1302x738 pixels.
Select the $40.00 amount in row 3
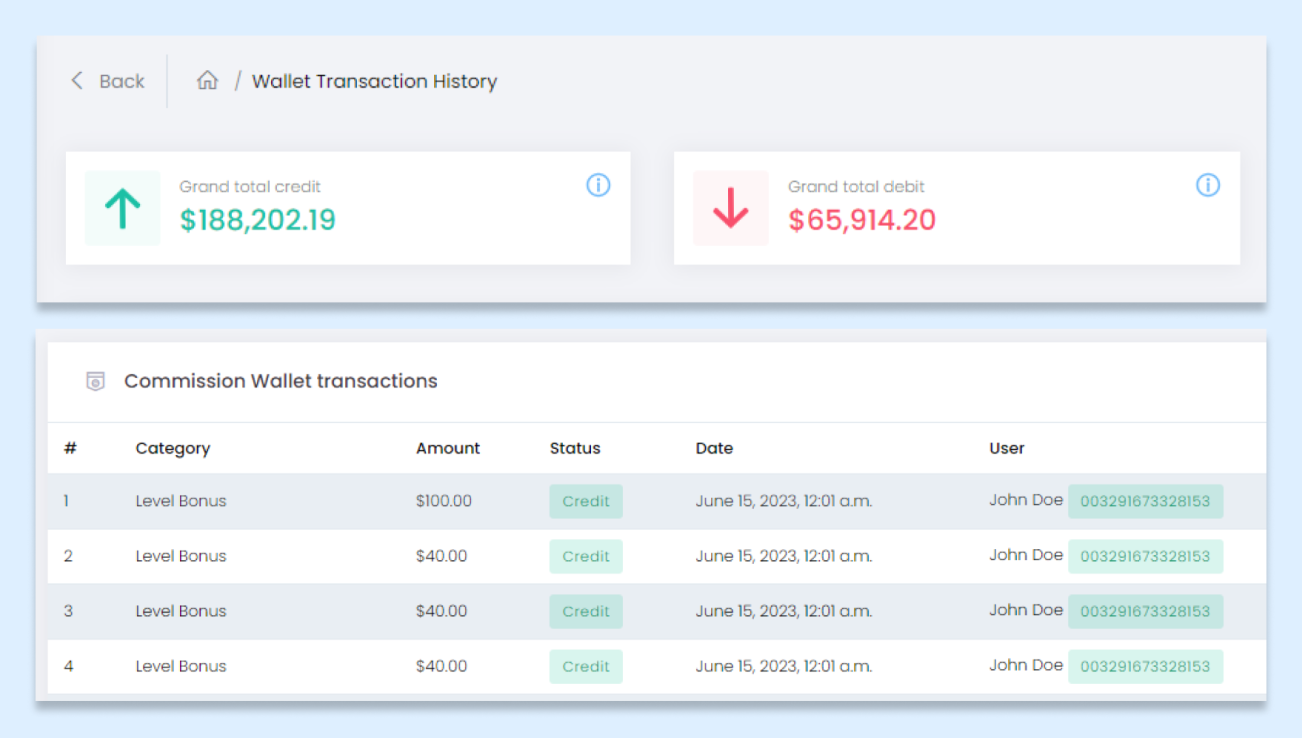pyautogui.click(x=441, y=611)
